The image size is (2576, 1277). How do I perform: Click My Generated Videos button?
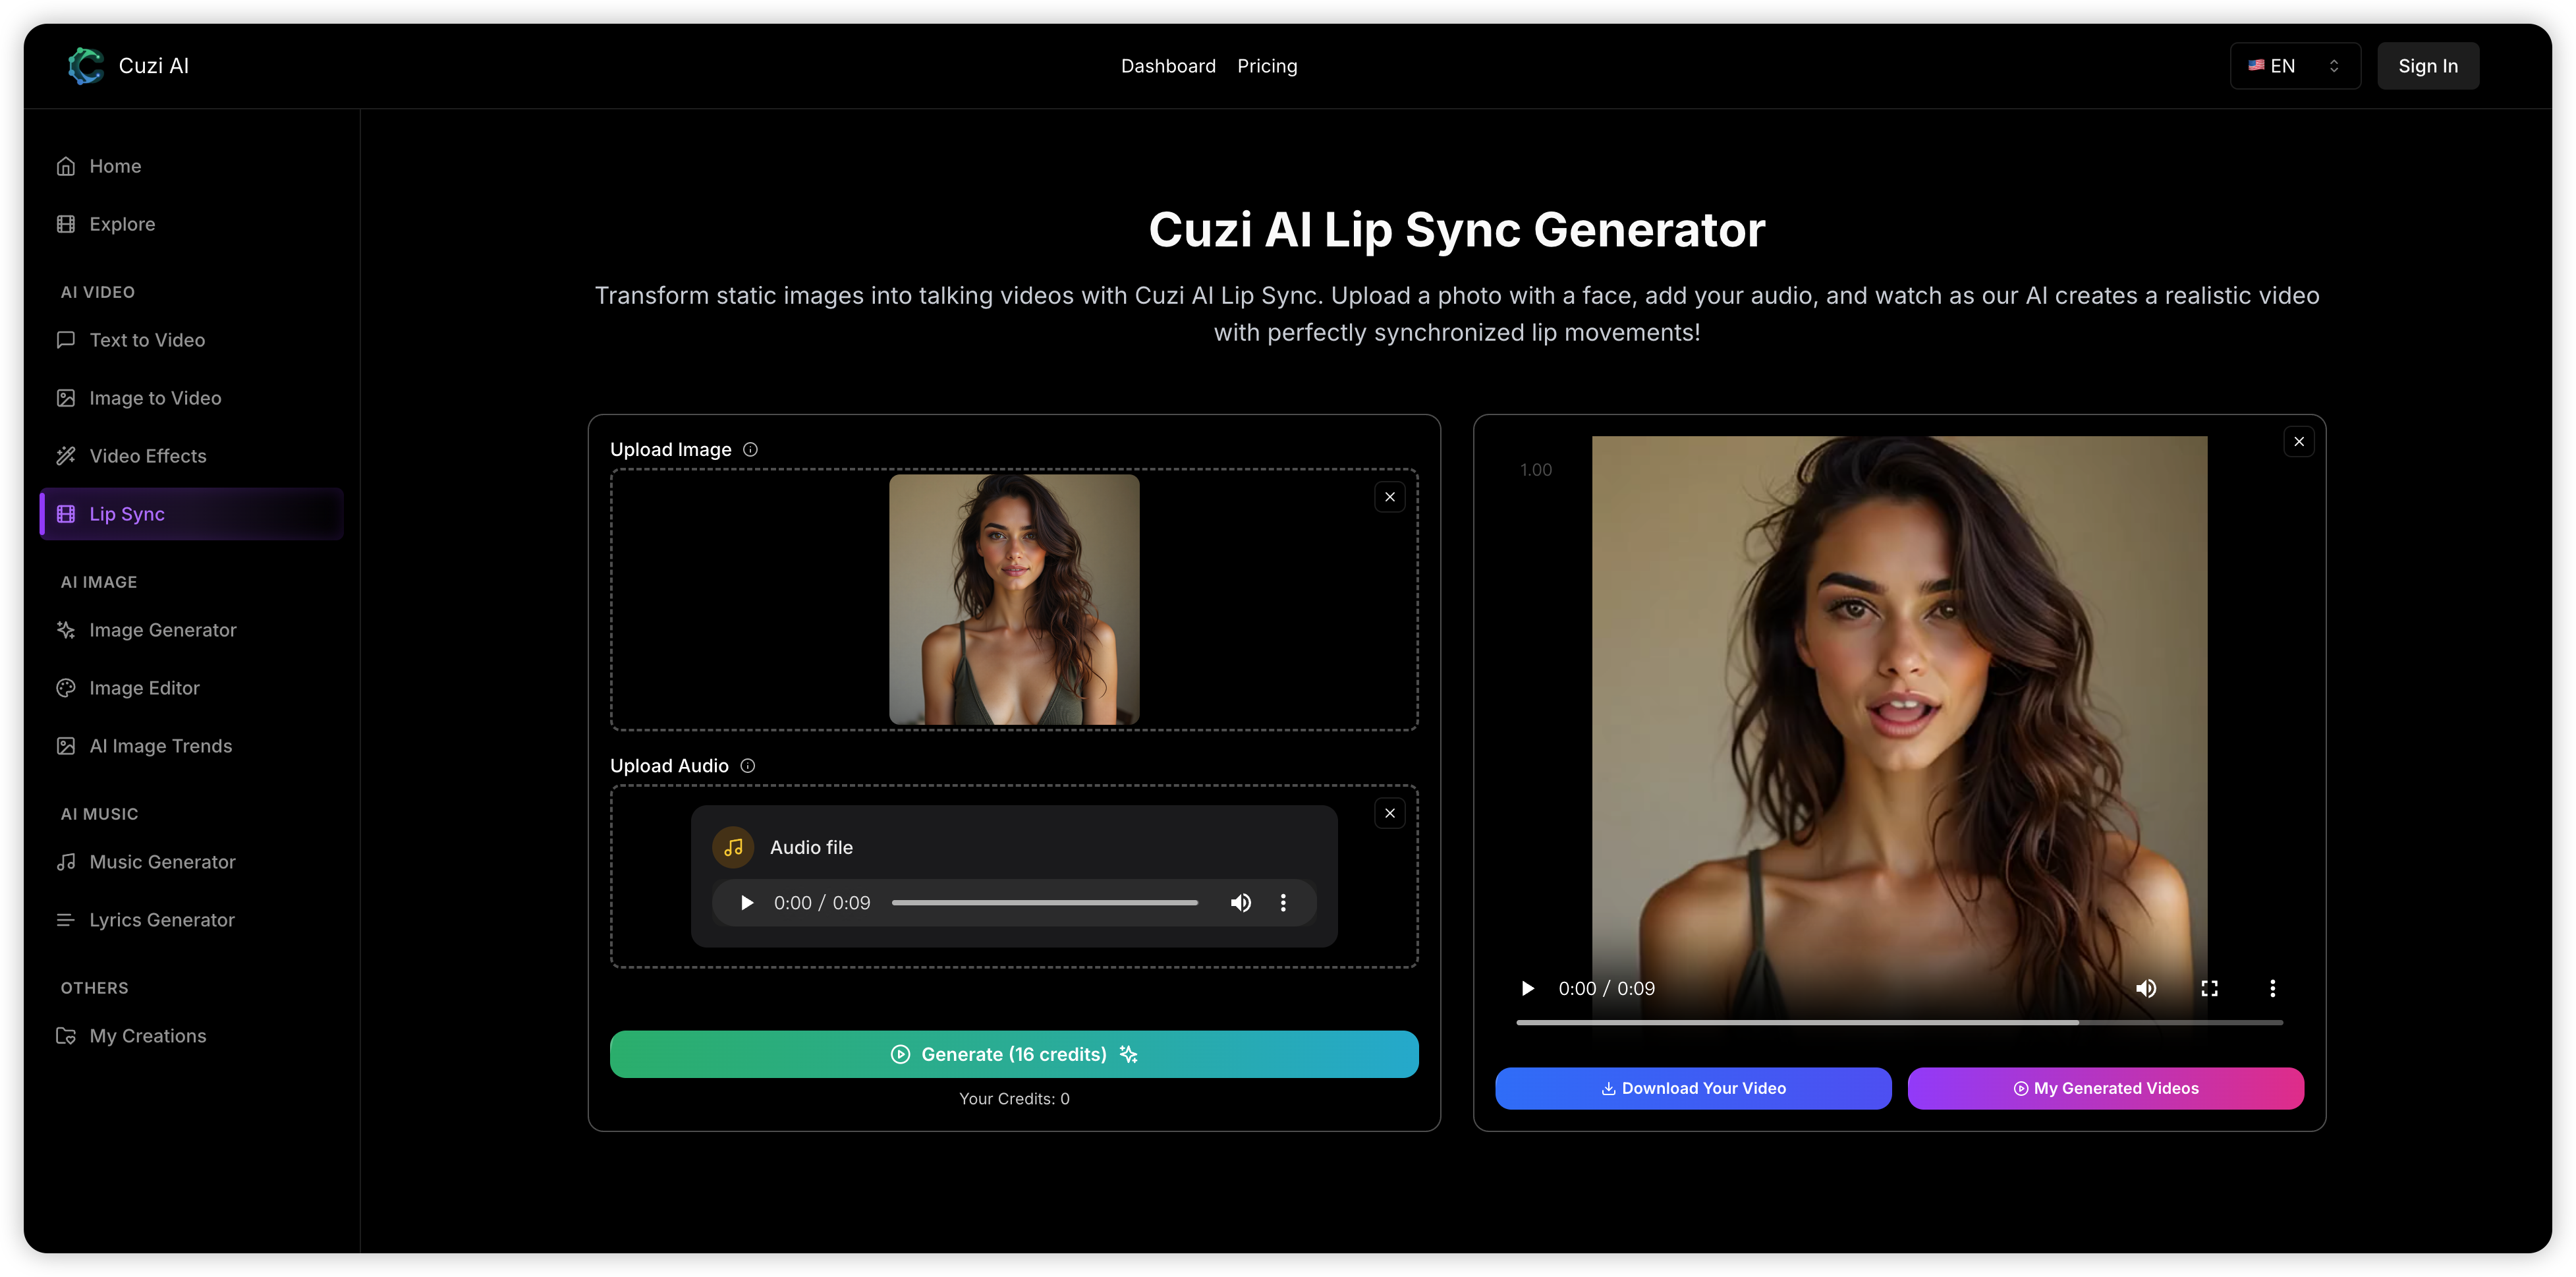[2105, 1088]
